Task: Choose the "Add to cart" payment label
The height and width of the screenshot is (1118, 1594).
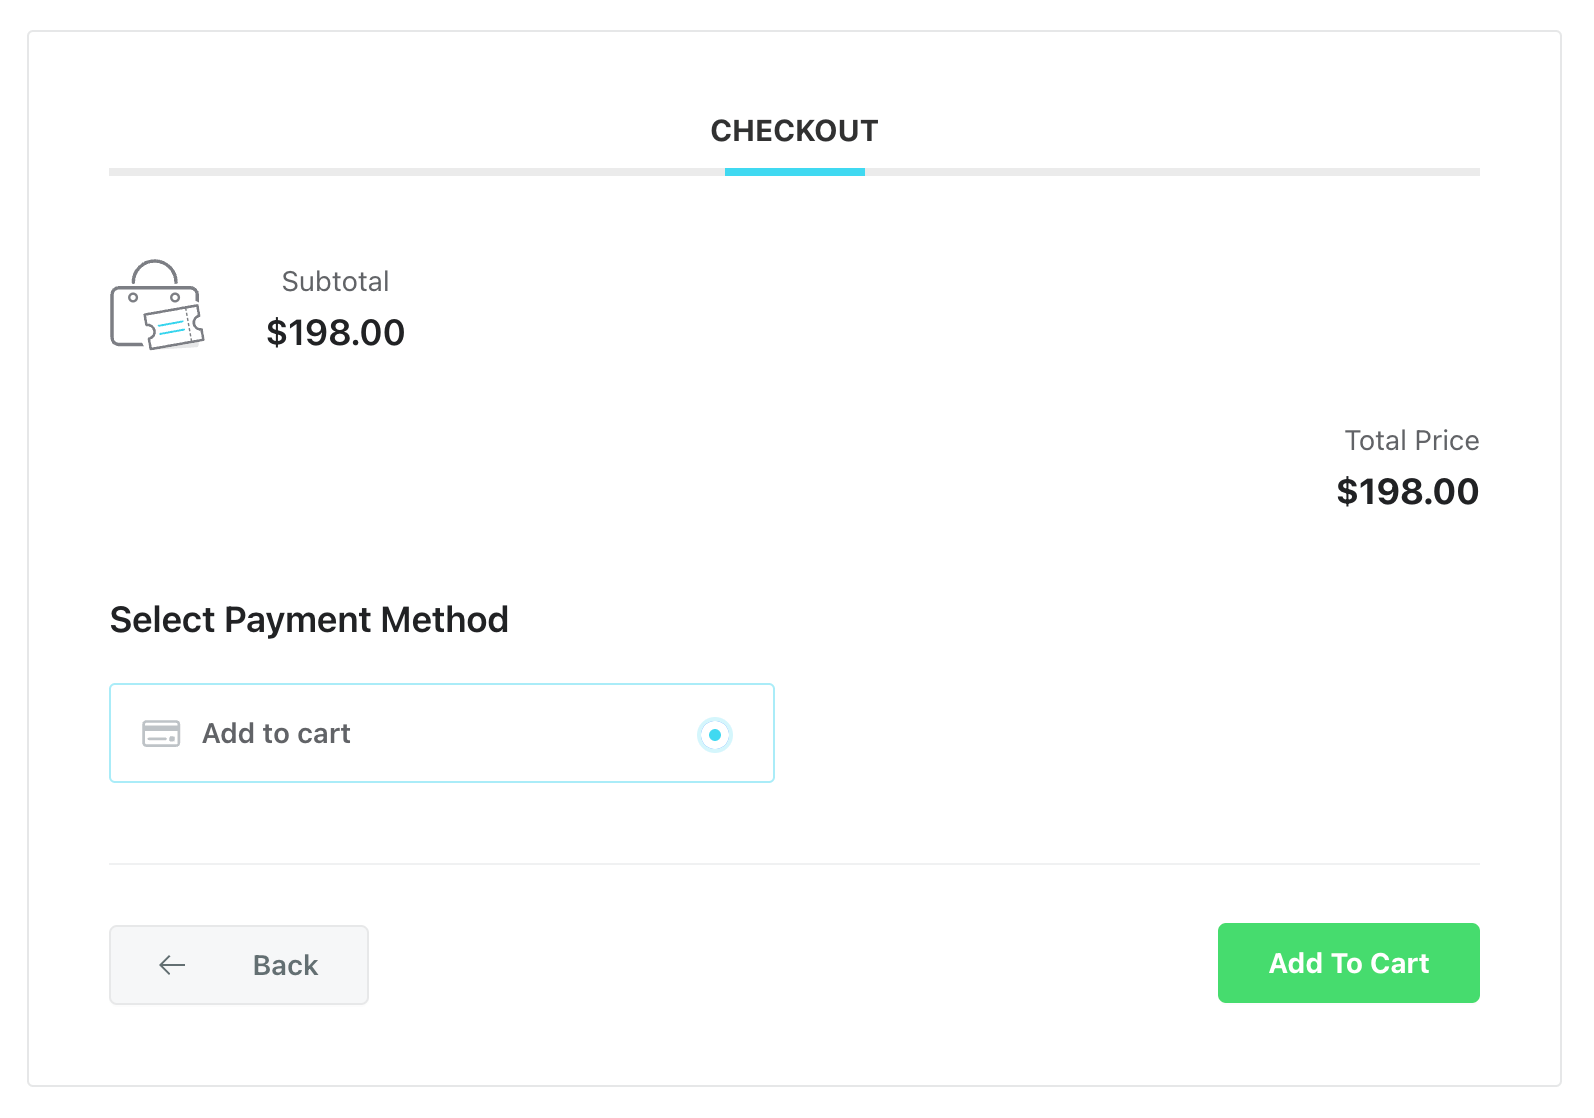Action: coord(276,734)
